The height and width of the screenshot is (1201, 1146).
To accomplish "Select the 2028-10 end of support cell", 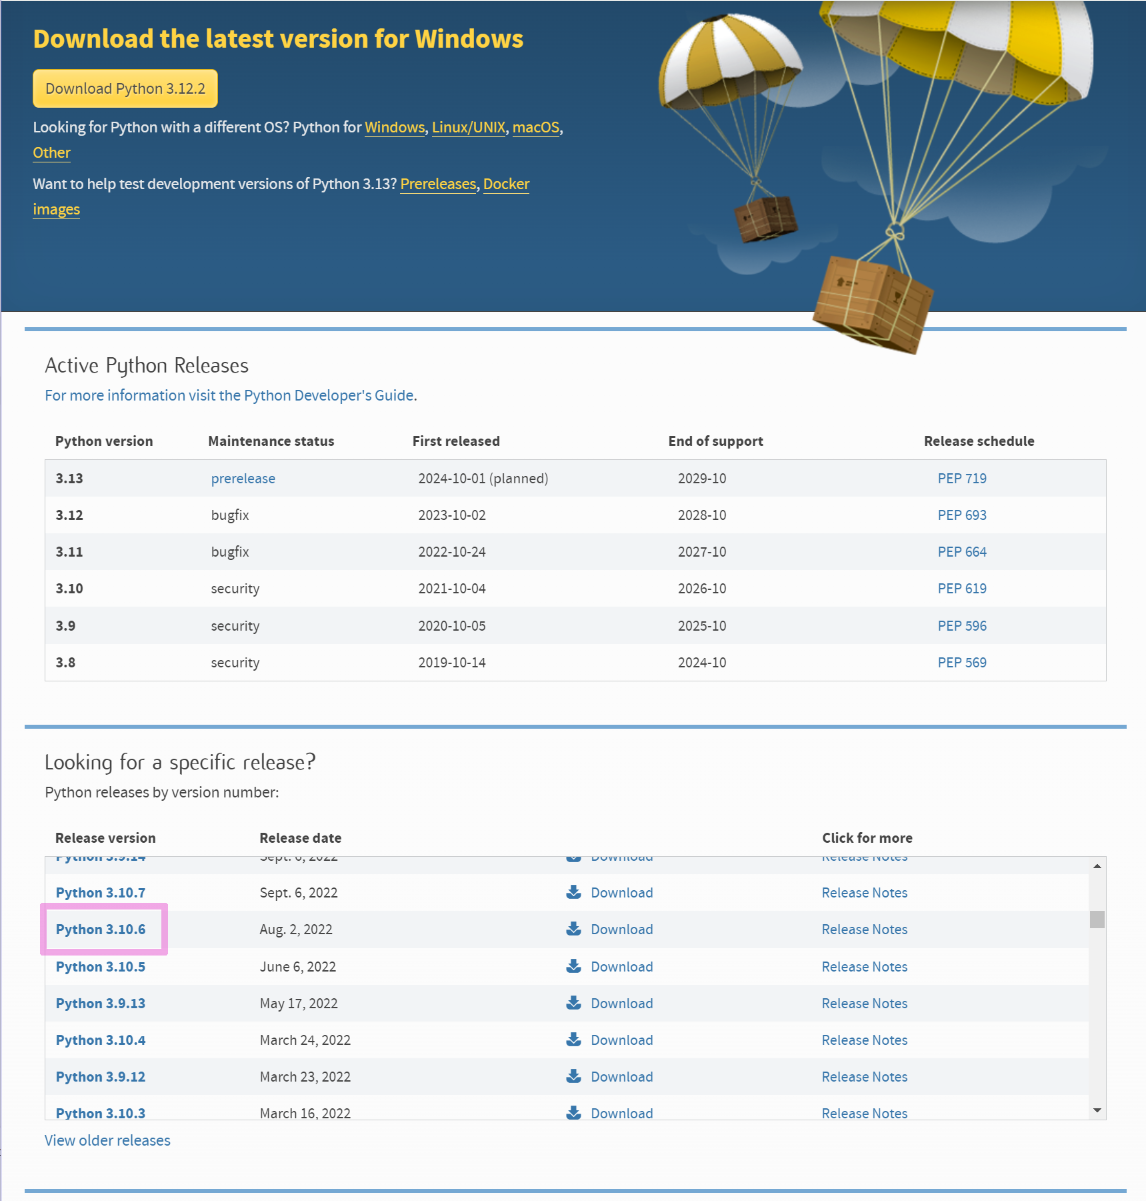I will [x=702, y=515].
